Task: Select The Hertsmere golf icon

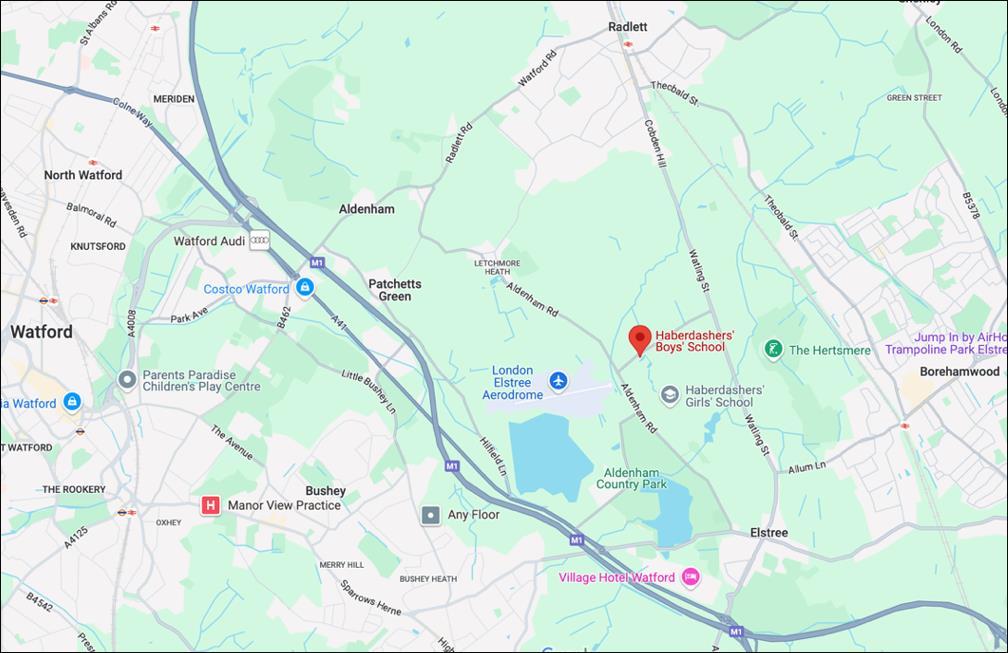Action: pos(773,350)
